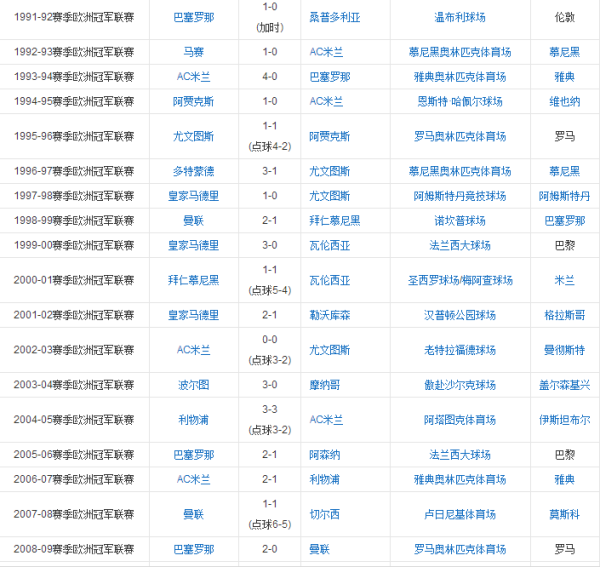The image size is (600, 567).
Task: Click 莫斯科 city link
Action: (x=565, y=514)
